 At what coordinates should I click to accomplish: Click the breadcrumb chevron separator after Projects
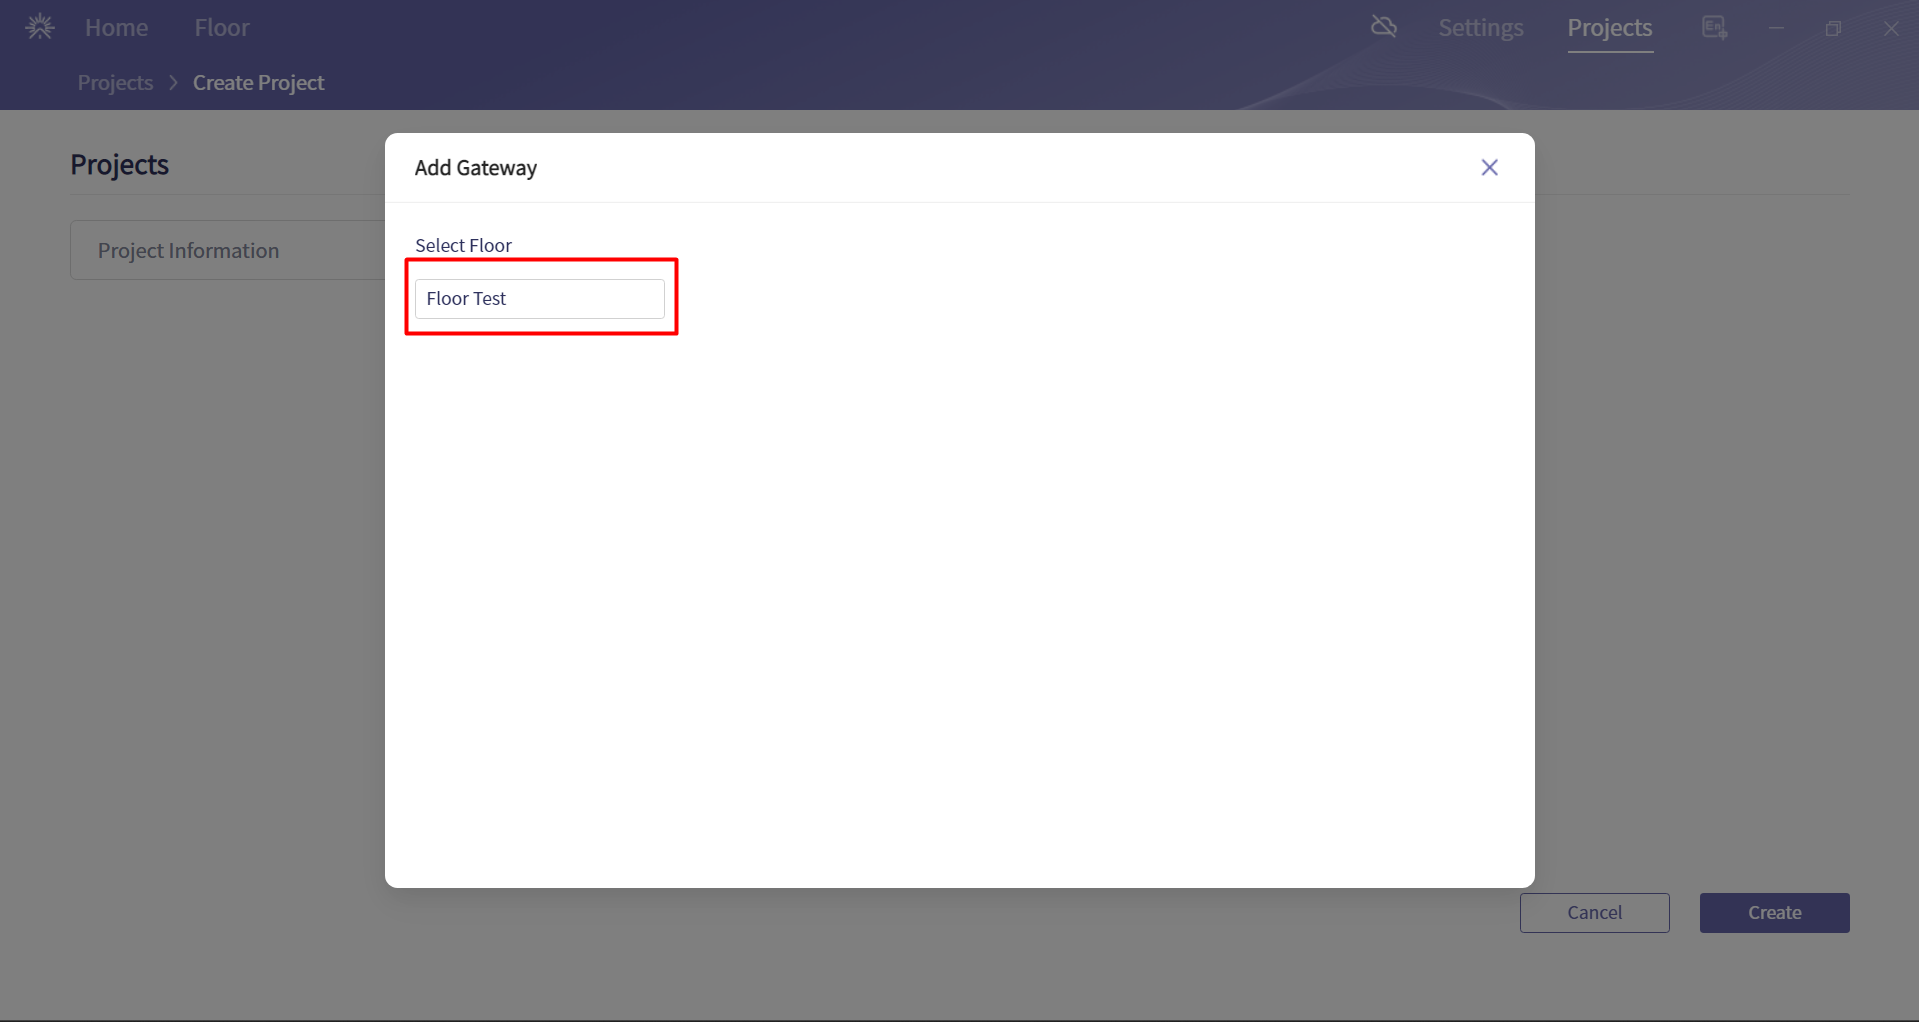(x=173, y=83)
